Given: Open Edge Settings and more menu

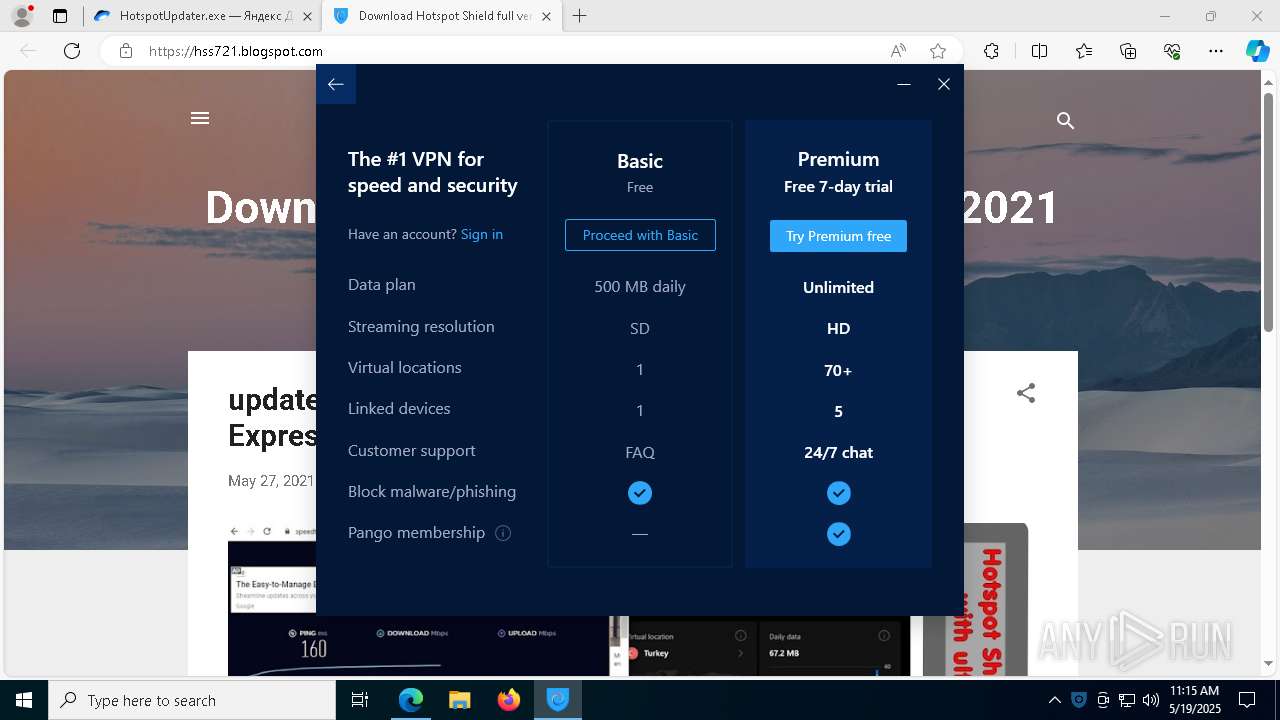Looking at the screenshot, I should click(1216, 51).
